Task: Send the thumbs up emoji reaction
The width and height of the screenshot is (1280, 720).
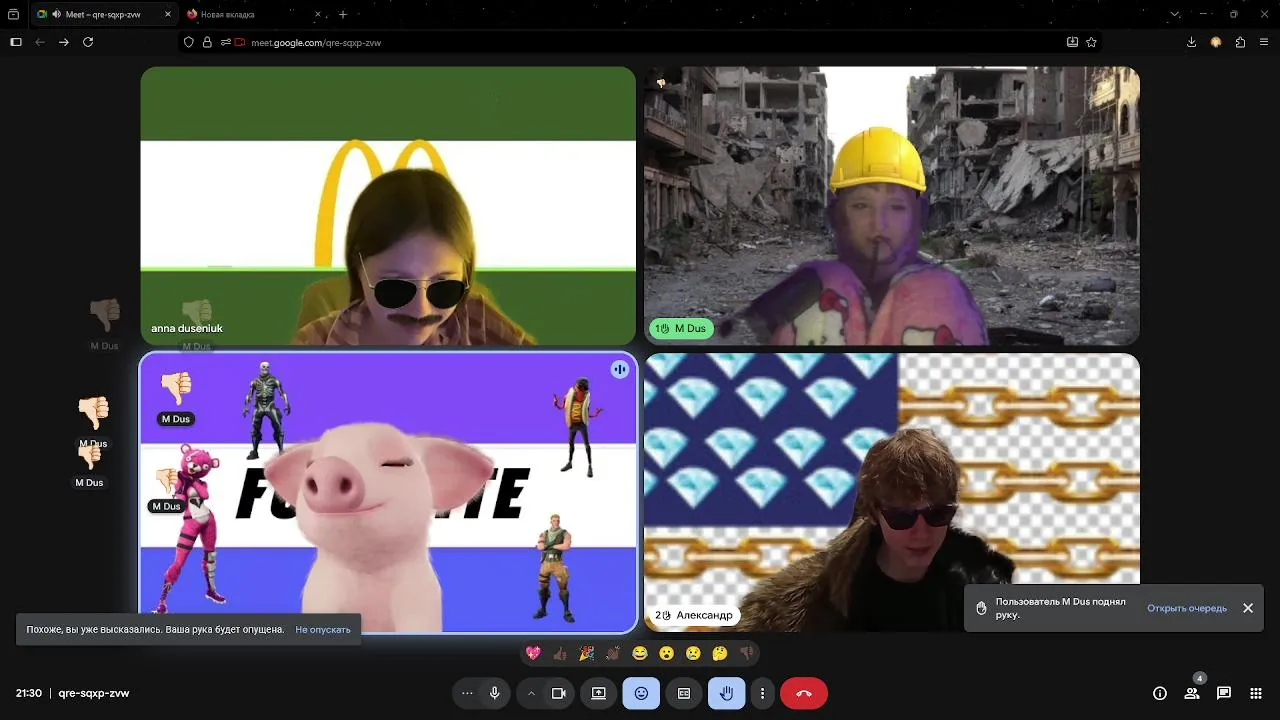Action: click(x=560, y=653)
